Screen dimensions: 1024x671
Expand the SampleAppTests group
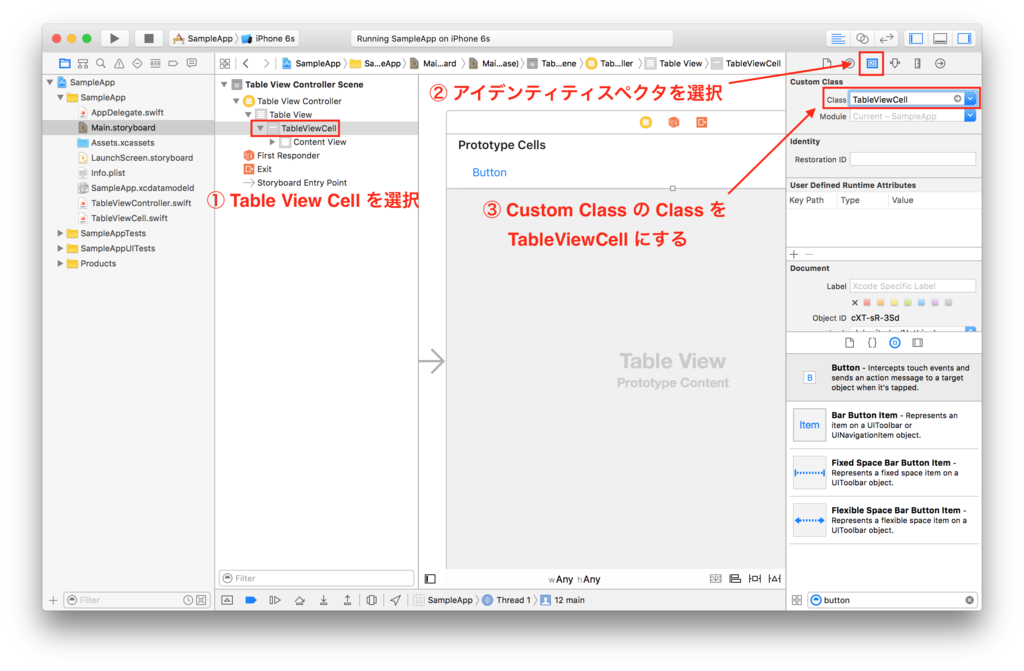click(60, 233)
